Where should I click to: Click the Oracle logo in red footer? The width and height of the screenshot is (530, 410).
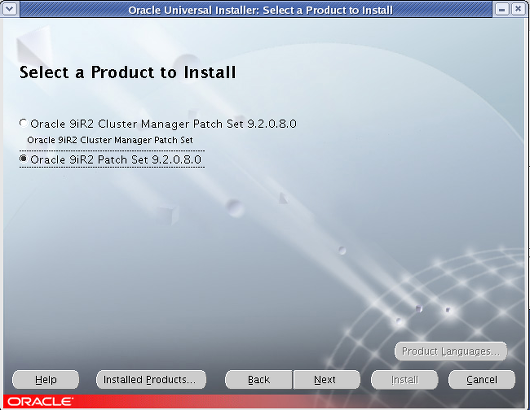40,402
